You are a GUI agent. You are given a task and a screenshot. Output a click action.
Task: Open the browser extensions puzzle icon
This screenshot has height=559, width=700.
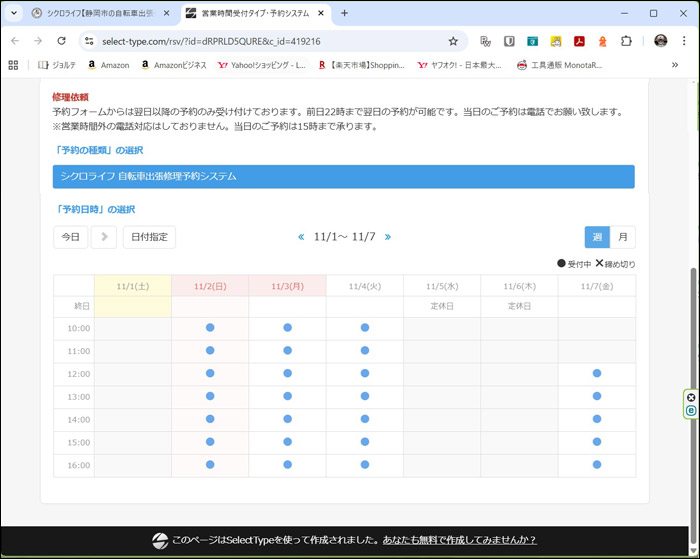(x=626, y=41)
